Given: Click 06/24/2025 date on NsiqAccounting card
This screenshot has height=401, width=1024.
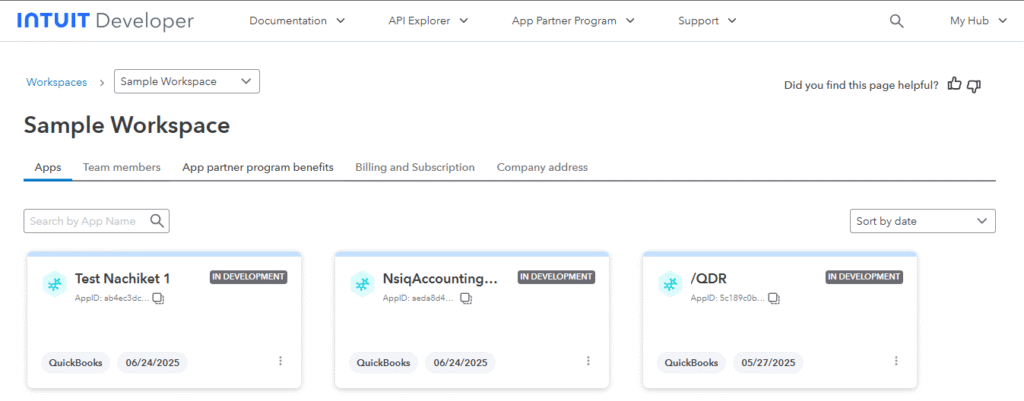Looking at the screenshot, I should coord(460,362).
